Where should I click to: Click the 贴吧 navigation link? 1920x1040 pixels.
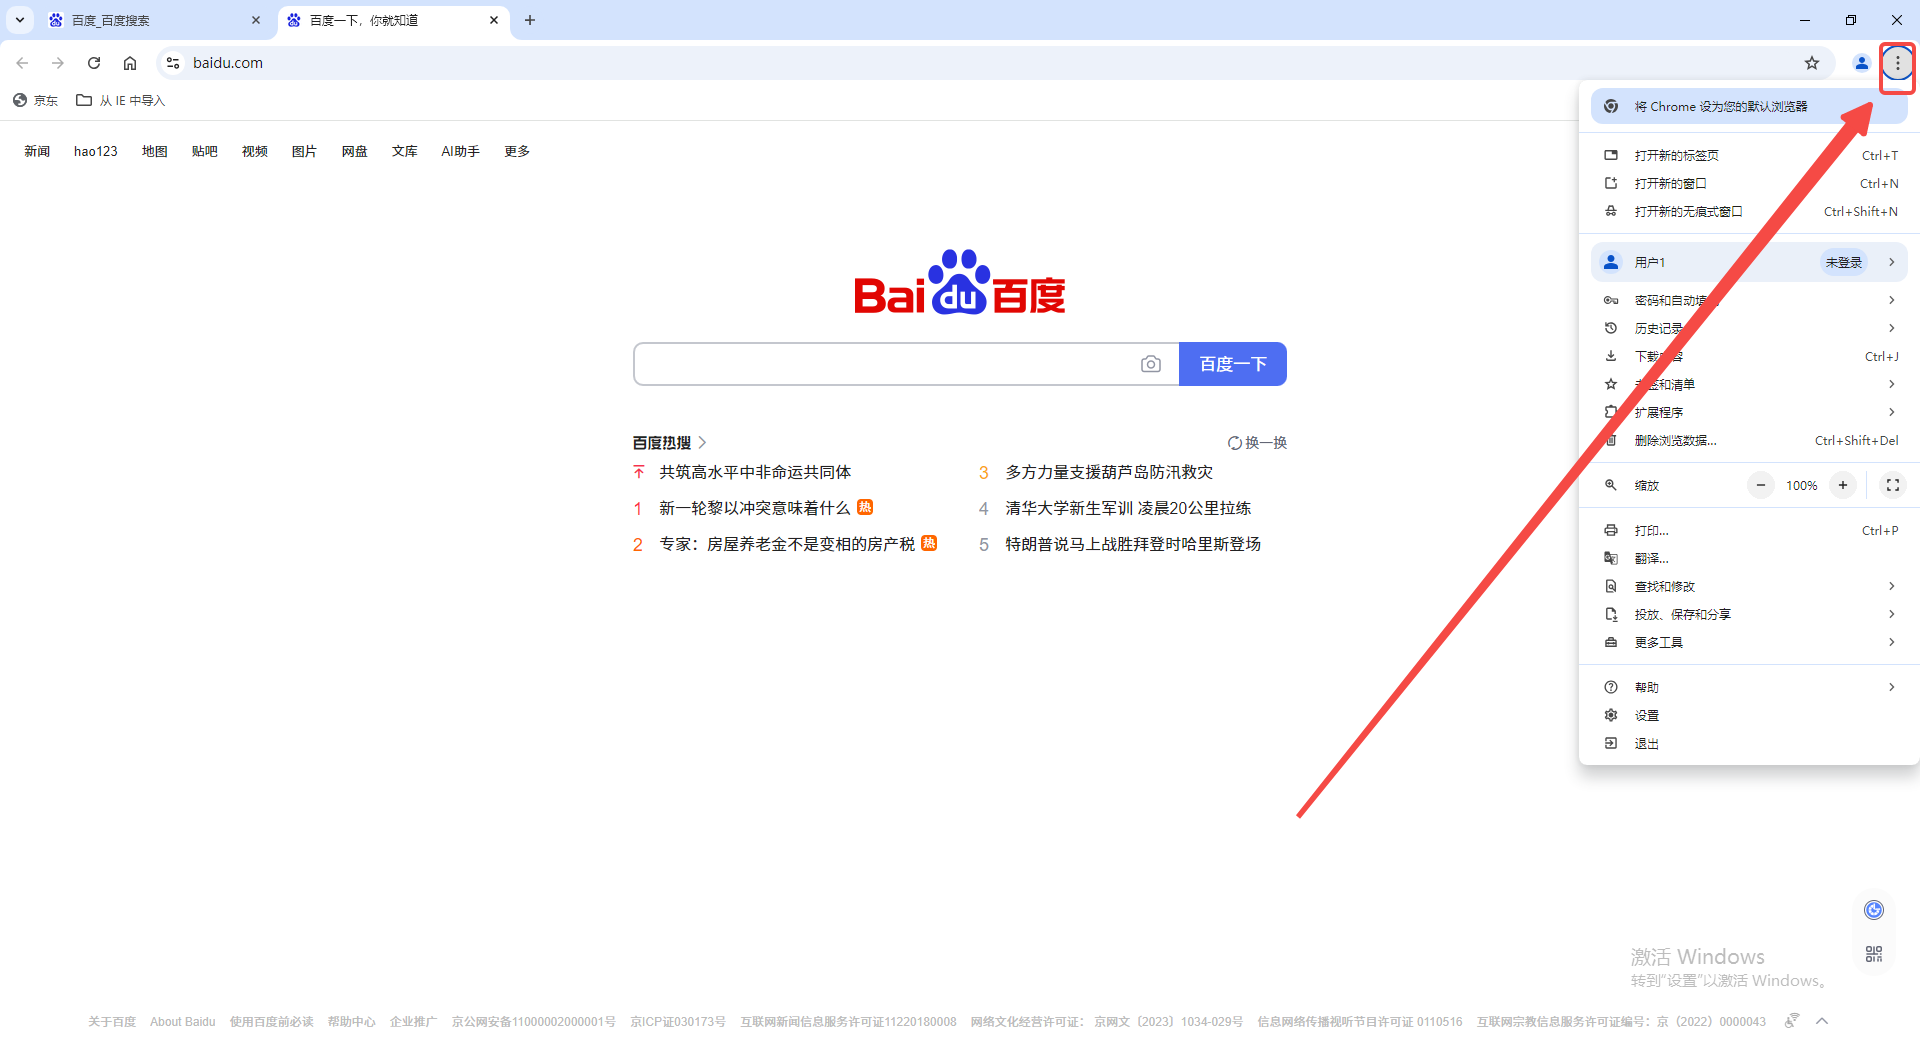tap(205, 151)
